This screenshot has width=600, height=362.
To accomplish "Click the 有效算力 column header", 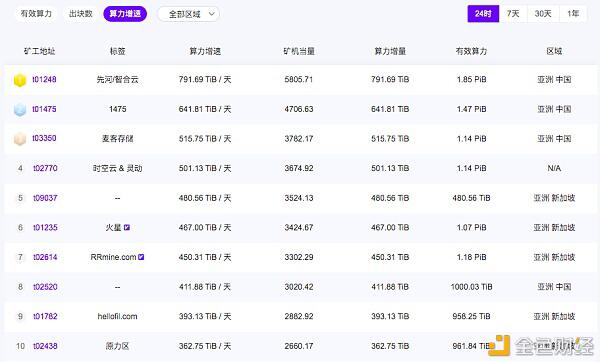I will [471, 51].
